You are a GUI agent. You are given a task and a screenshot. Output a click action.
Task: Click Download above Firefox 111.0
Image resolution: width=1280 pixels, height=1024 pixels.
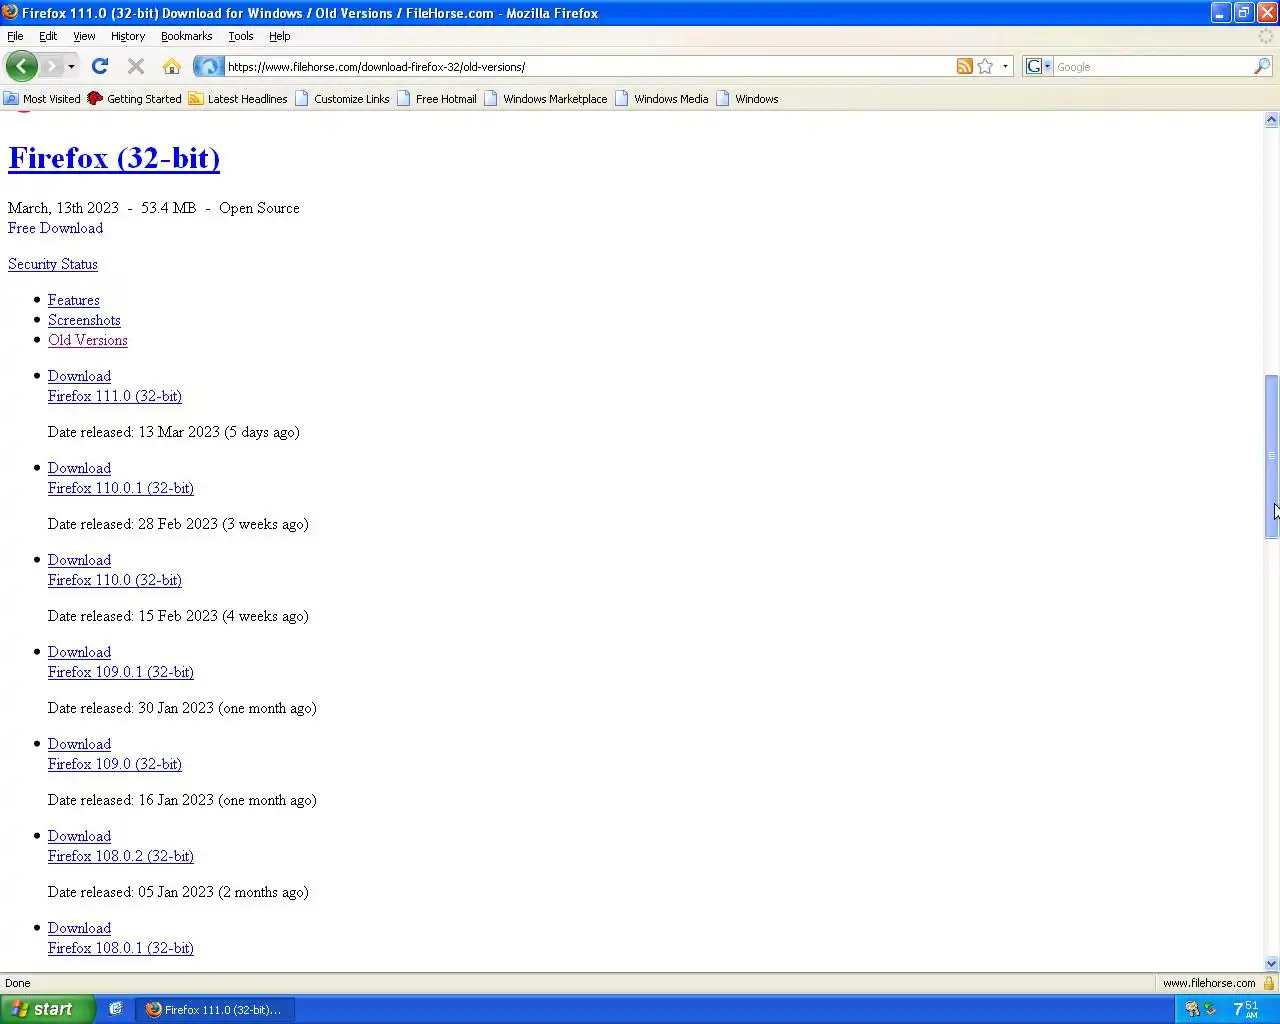tap(79, 376)
